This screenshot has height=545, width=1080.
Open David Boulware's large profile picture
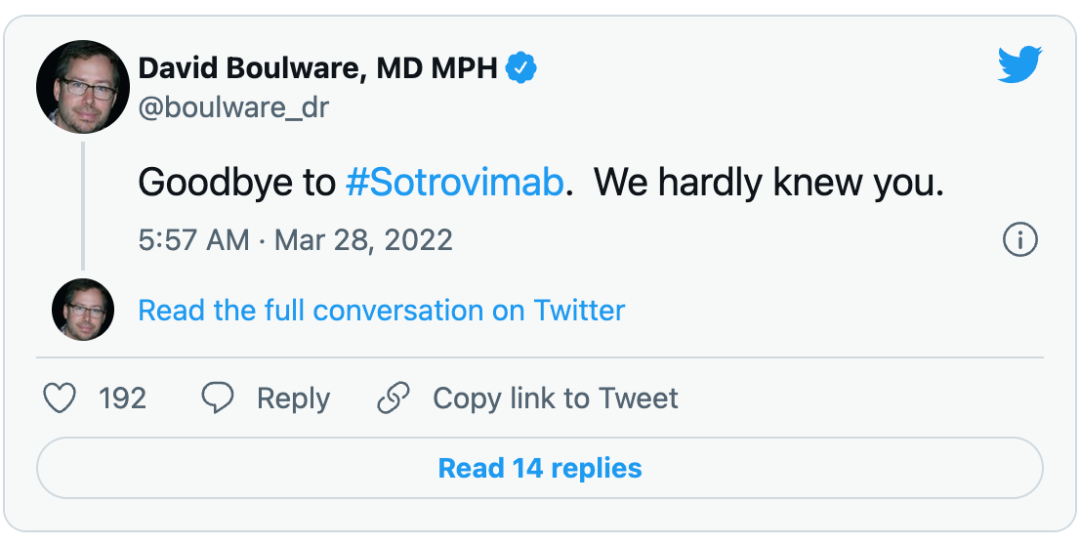83,87
